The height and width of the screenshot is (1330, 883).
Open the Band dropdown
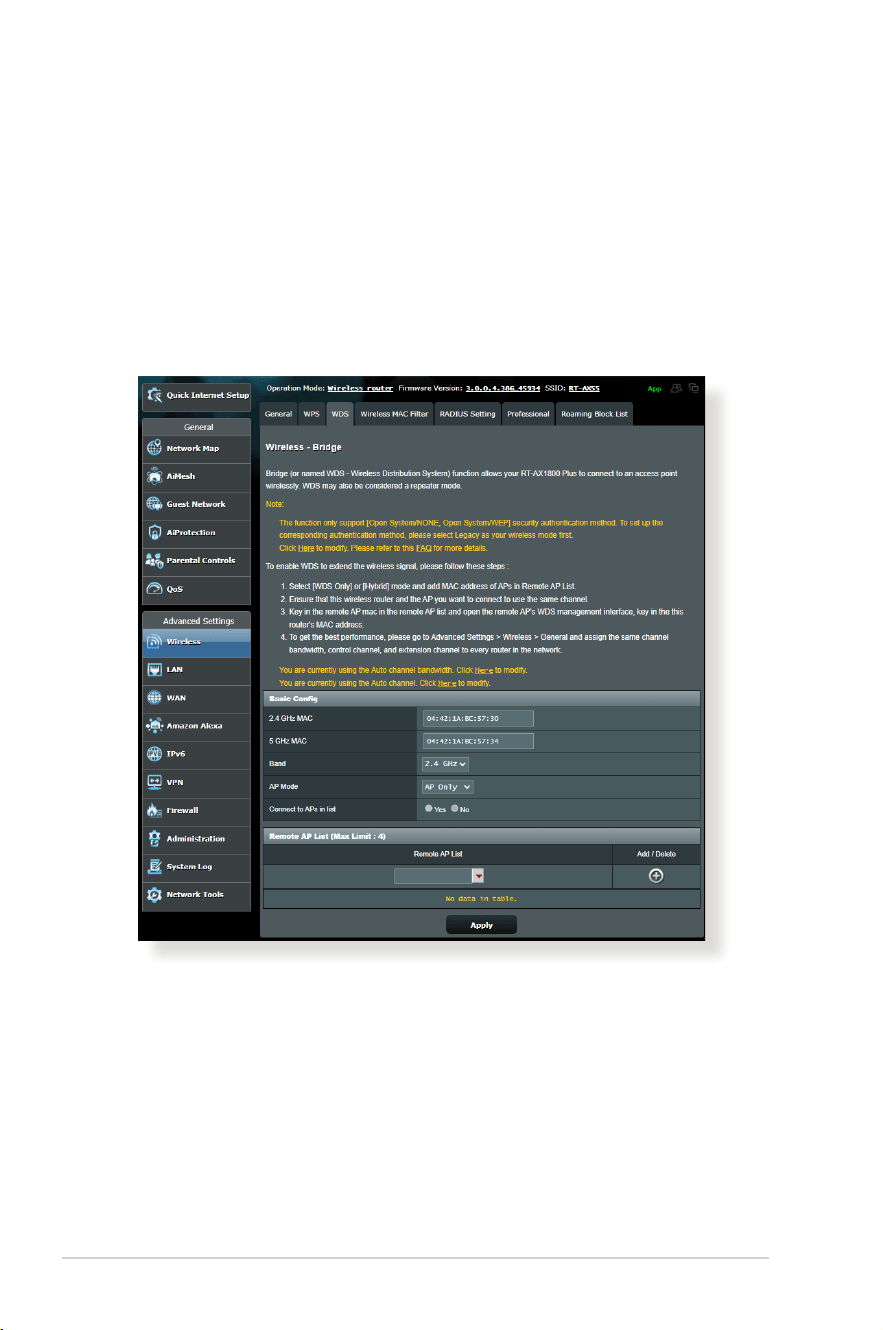(x=445, y=763)
